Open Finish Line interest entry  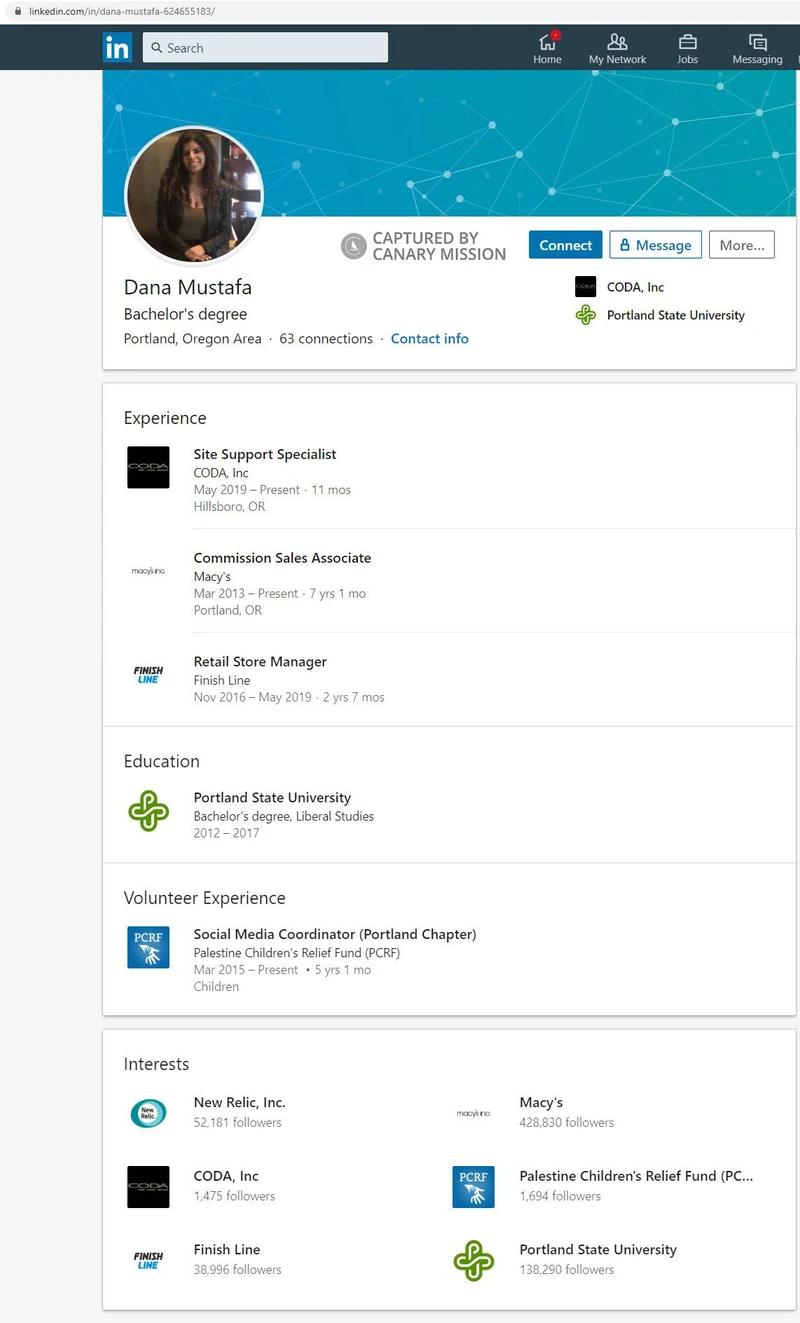pyautogui.click(x=227, y=1250)
